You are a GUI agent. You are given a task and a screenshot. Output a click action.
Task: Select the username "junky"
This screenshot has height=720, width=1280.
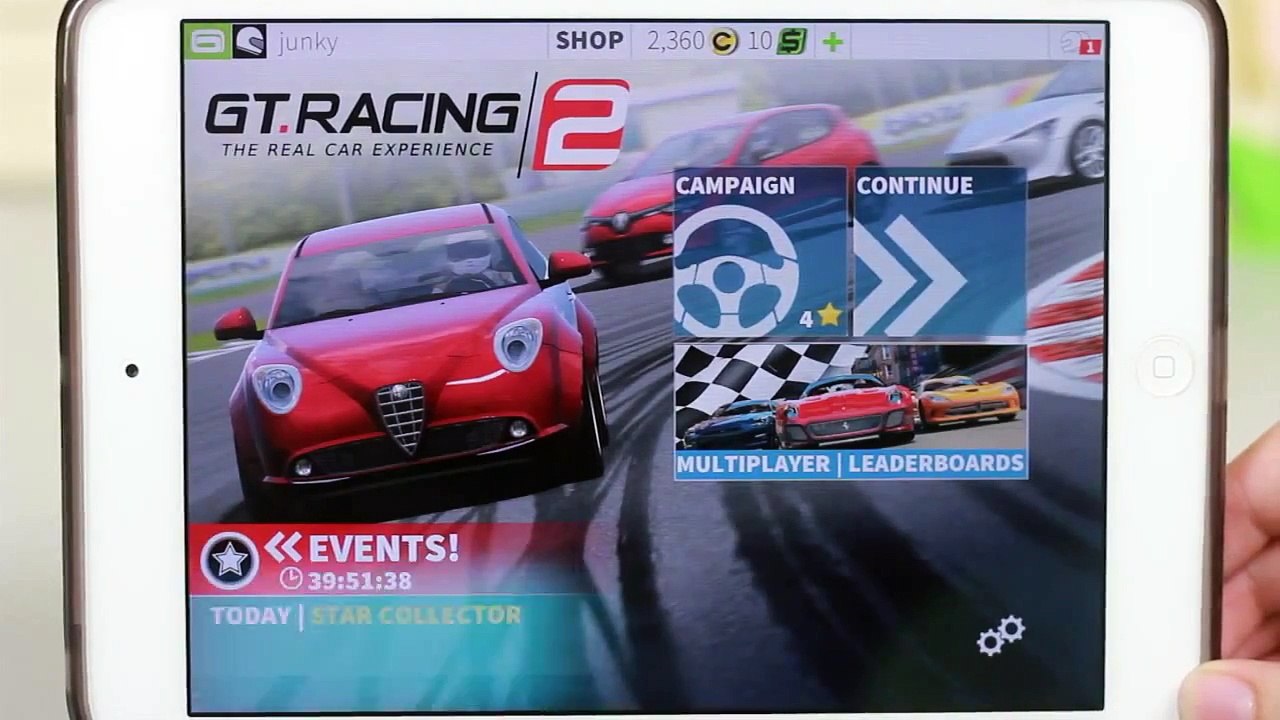click(307, 42)
